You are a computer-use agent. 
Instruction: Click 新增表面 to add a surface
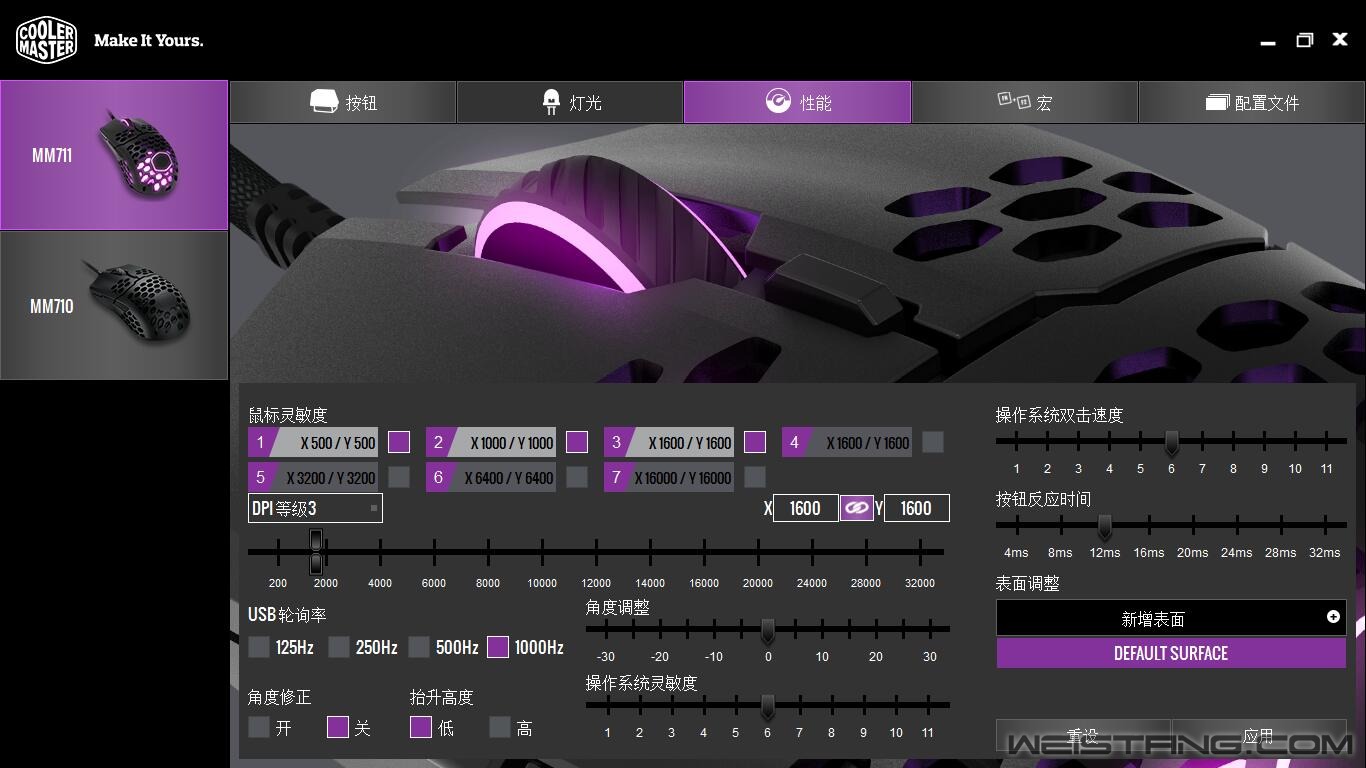tap(1171, 618)
